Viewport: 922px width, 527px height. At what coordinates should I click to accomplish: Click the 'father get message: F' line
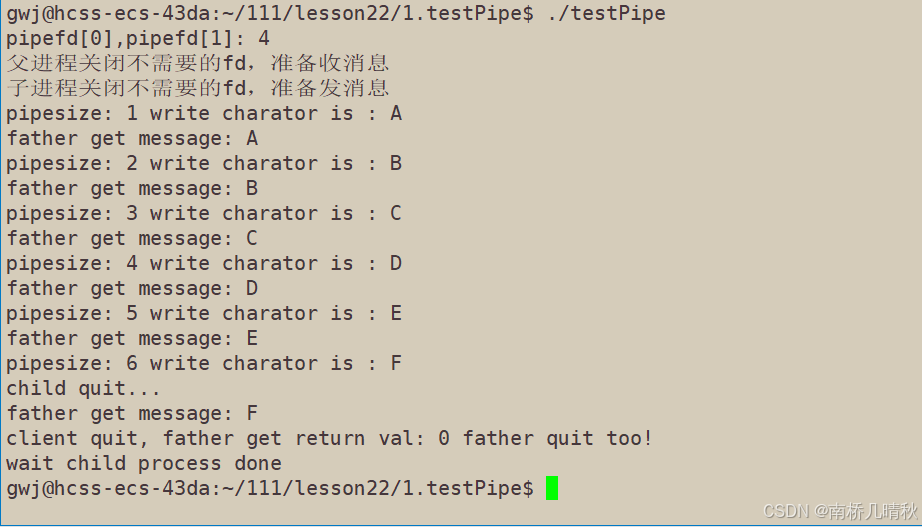[x=132, y=413]
